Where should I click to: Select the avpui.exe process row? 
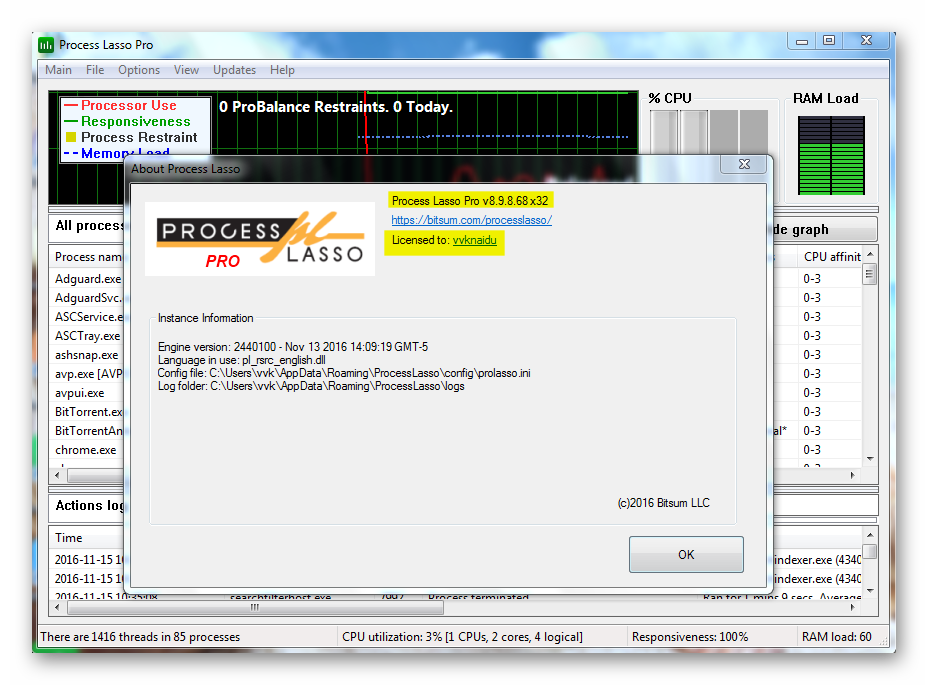tap(88, 393)
